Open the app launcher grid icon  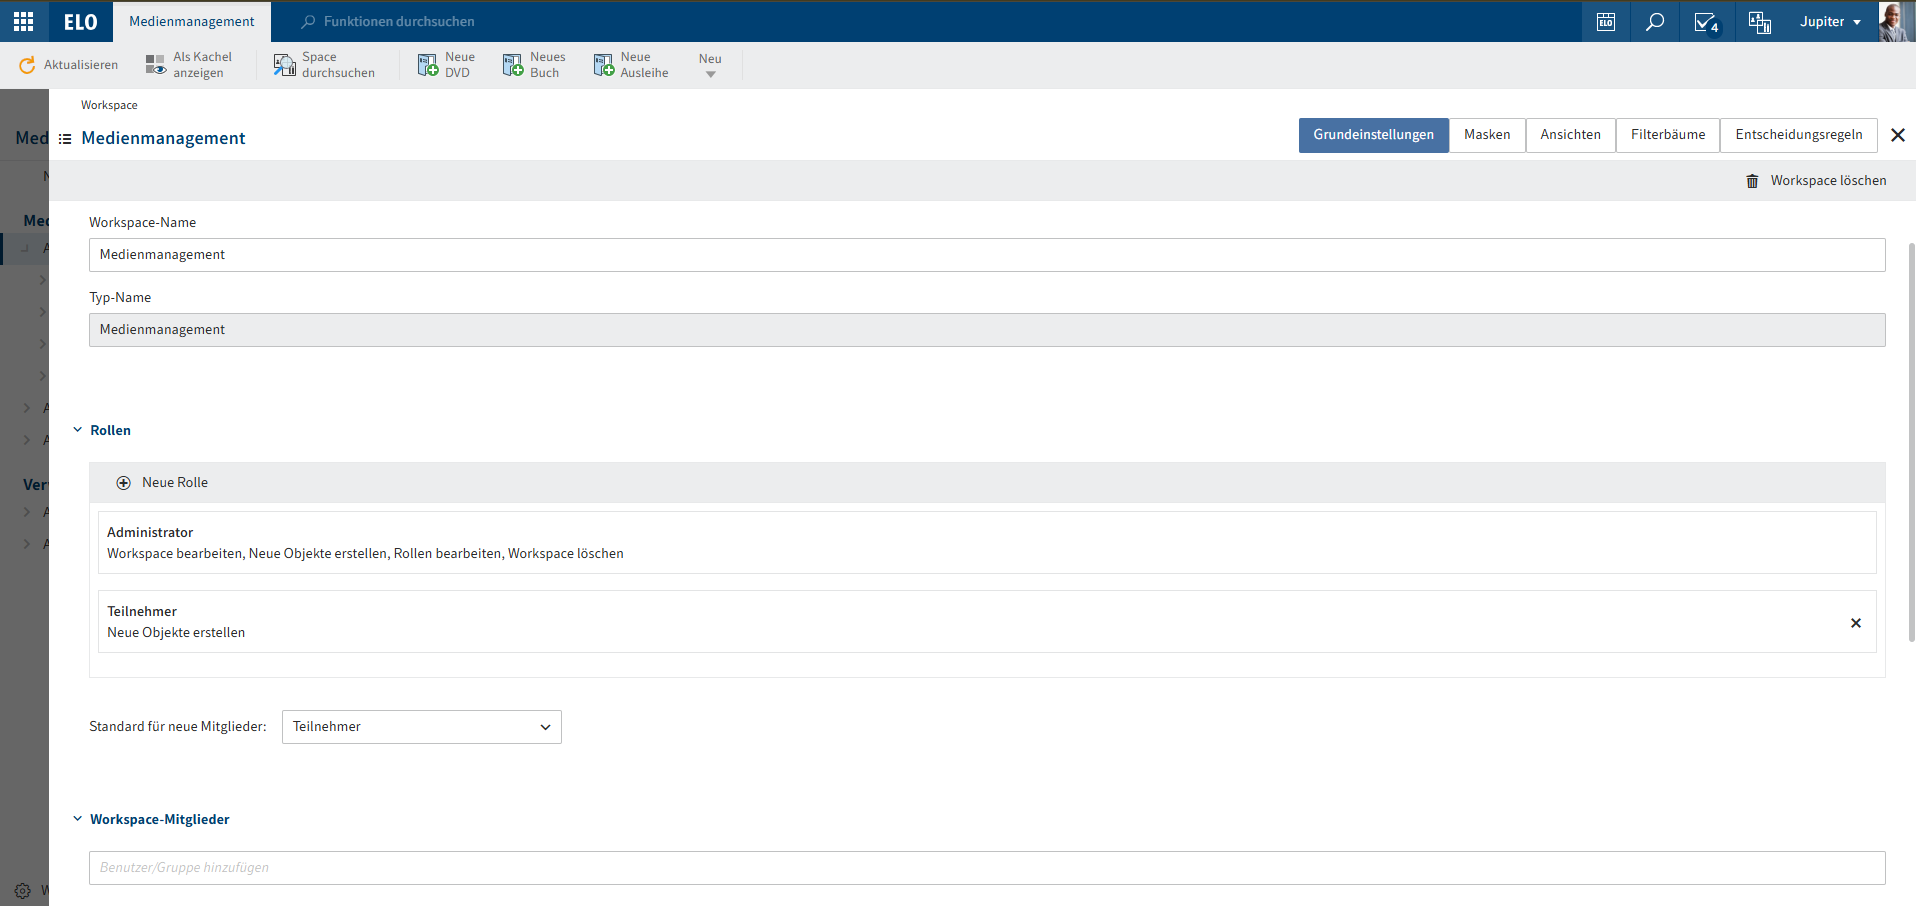click(24, 21)
